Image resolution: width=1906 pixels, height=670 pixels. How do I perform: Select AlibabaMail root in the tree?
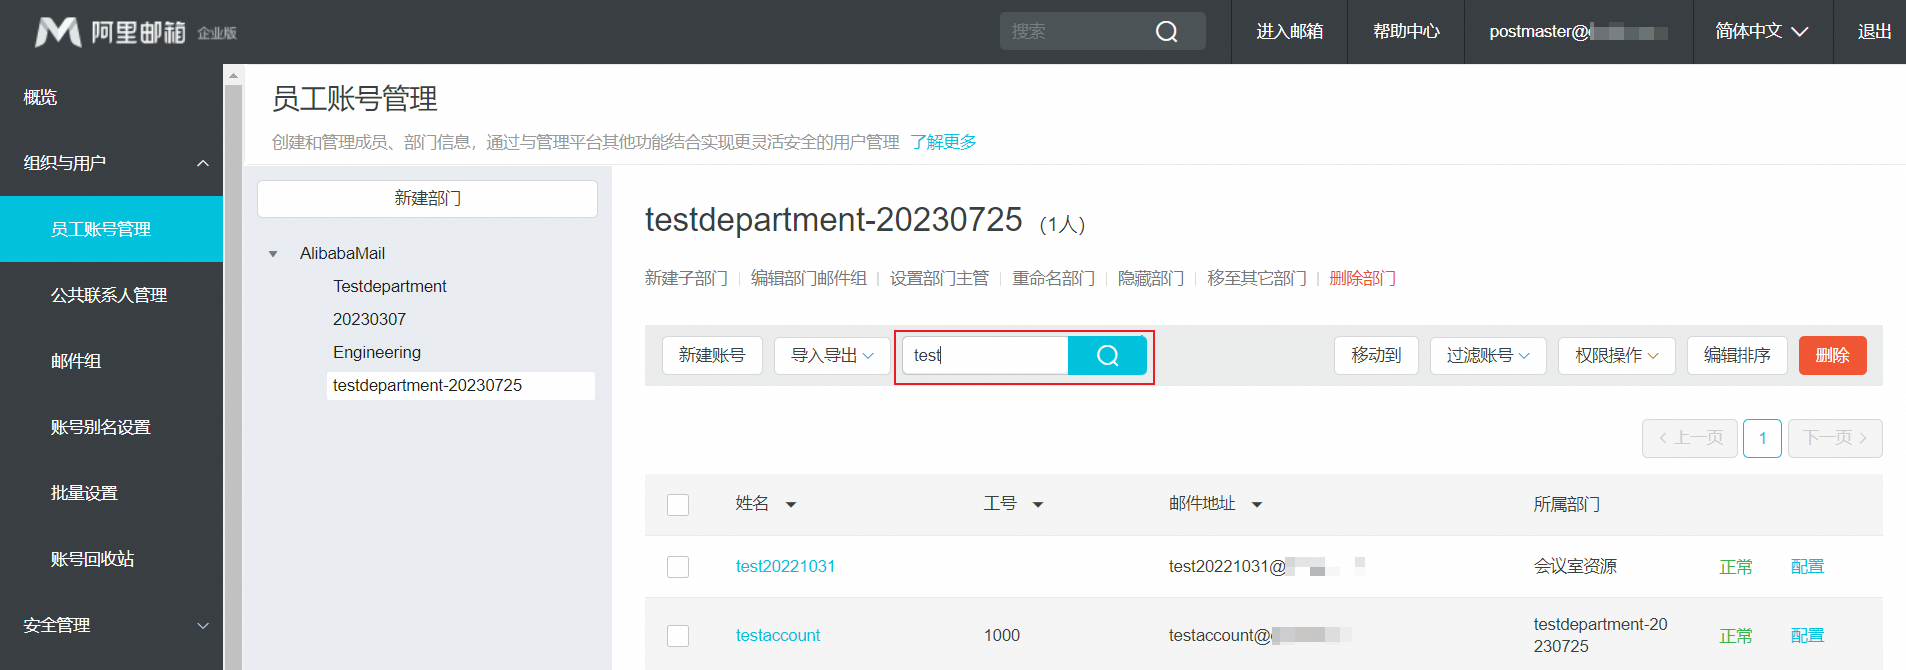(342, 254)
